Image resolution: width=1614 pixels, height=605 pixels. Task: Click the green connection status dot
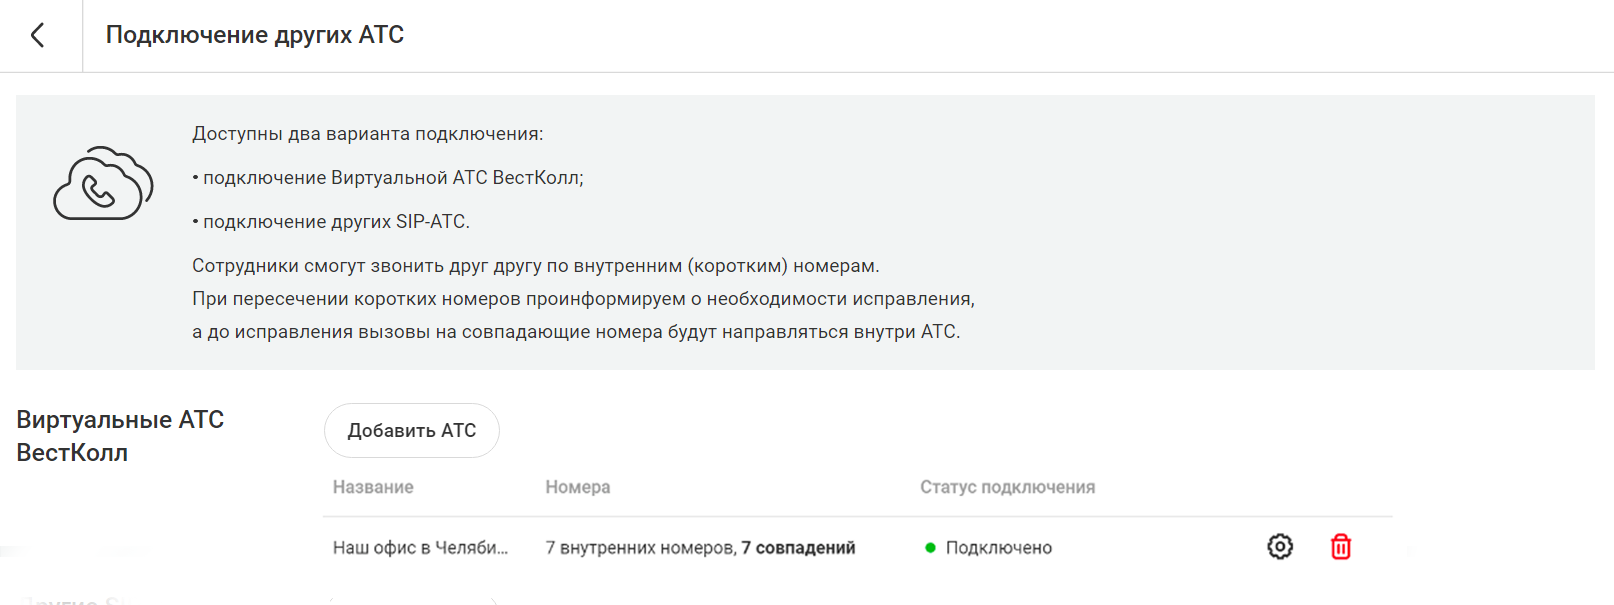click(930, 548)
